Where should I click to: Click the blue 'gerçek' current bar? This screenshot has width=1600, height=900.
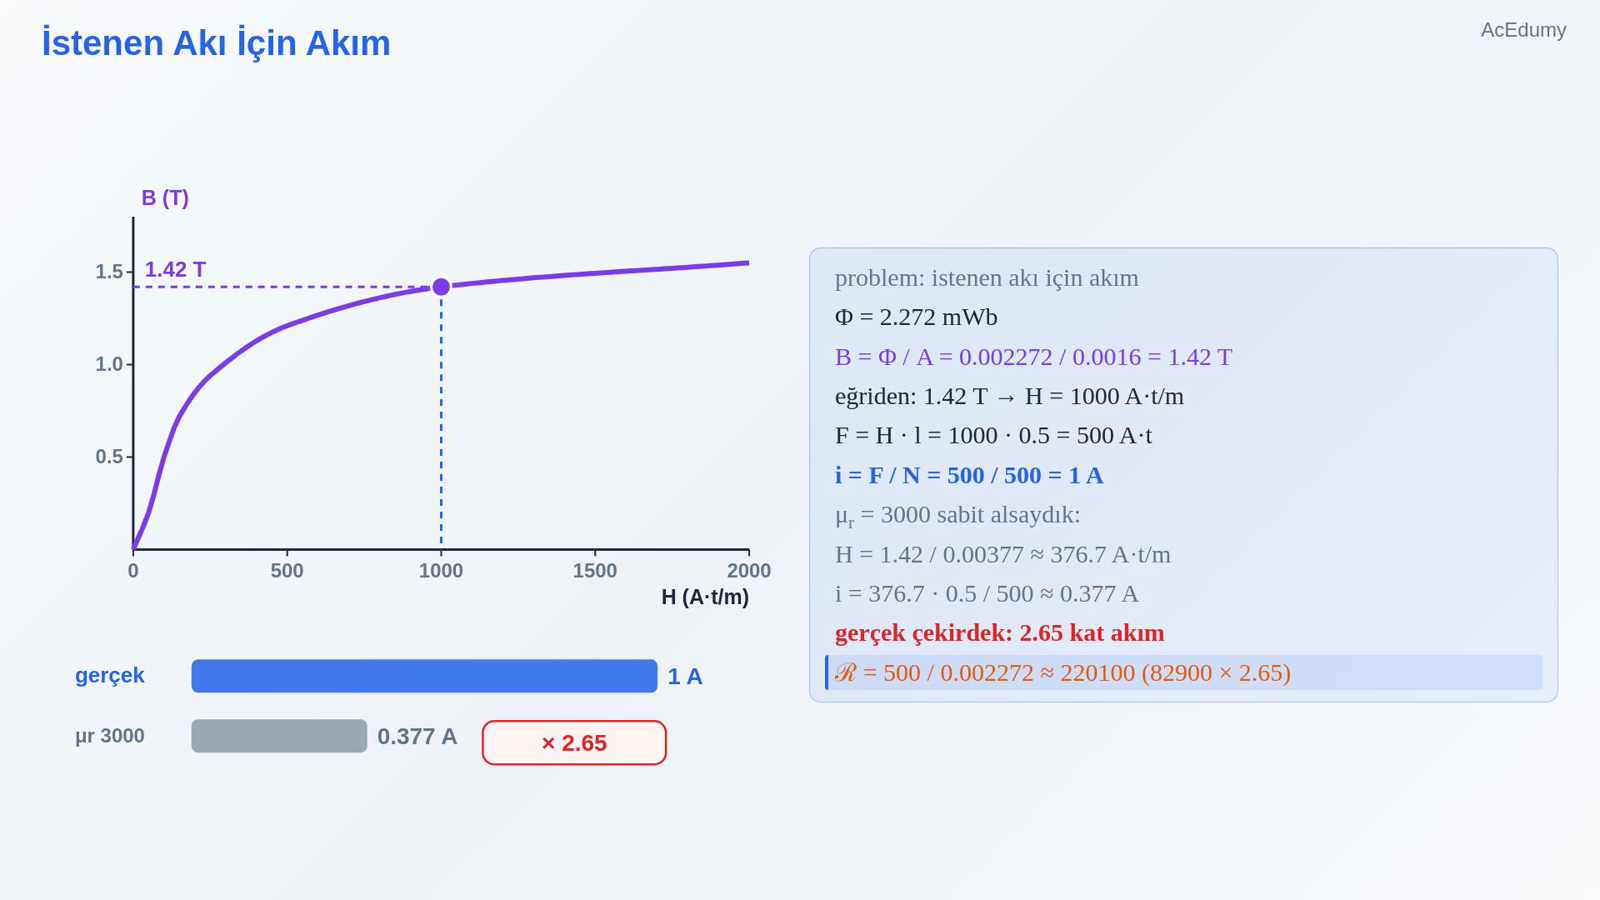click(x=424, y=676)
